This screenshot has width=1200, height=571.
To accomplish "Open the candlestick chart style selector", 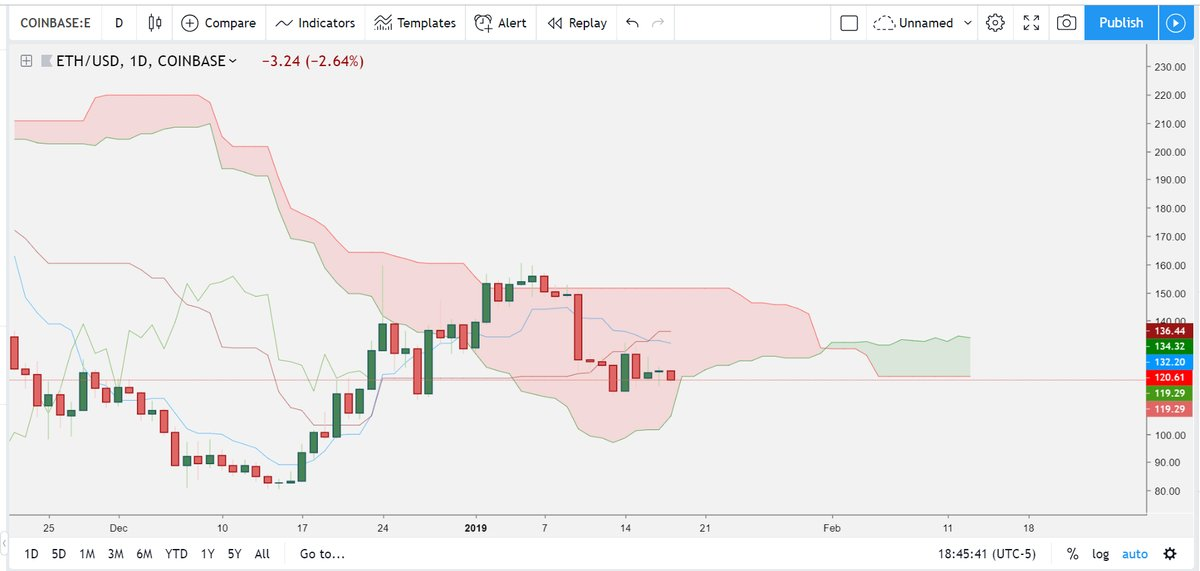I will (154, 23).
